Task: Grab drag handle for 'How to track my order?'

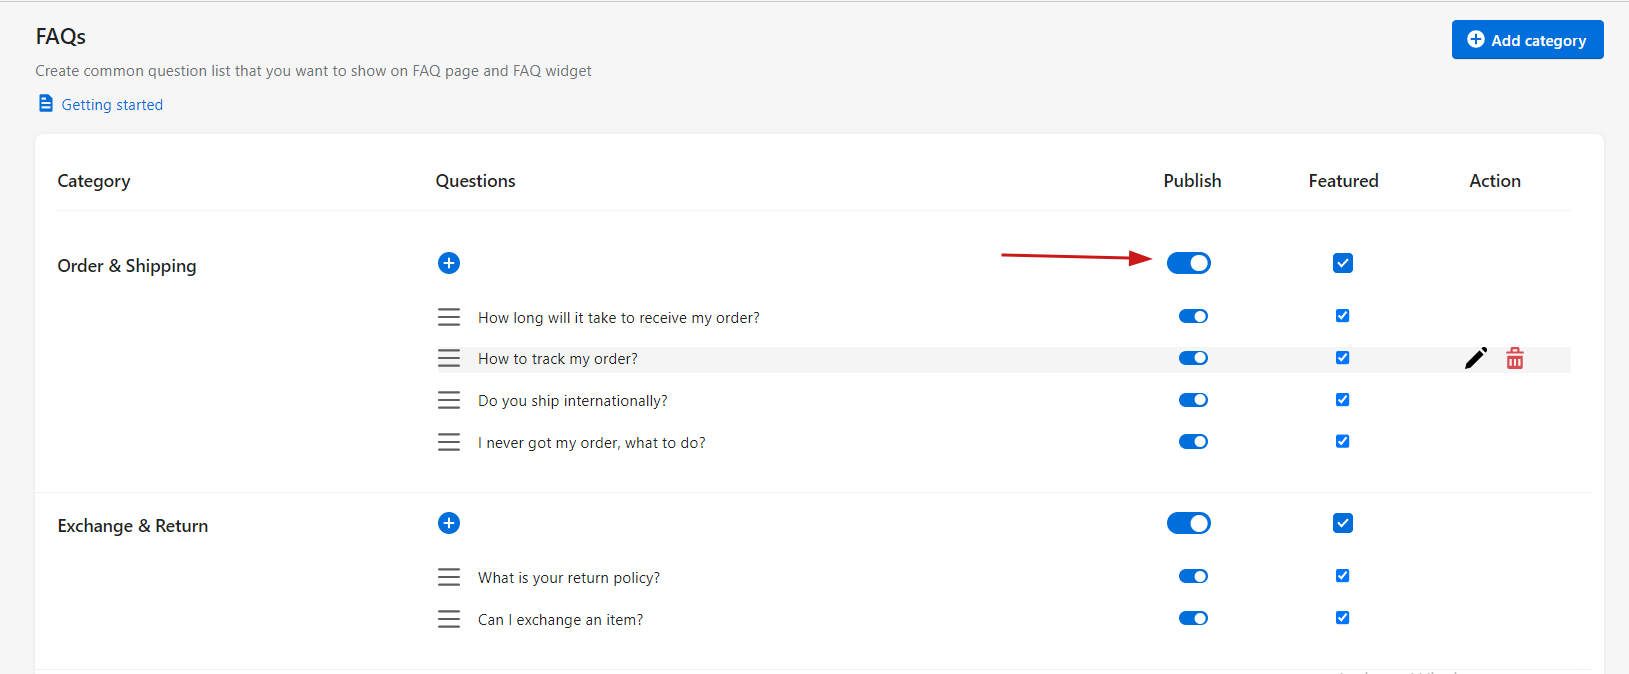Action: [x=449, y=358]
